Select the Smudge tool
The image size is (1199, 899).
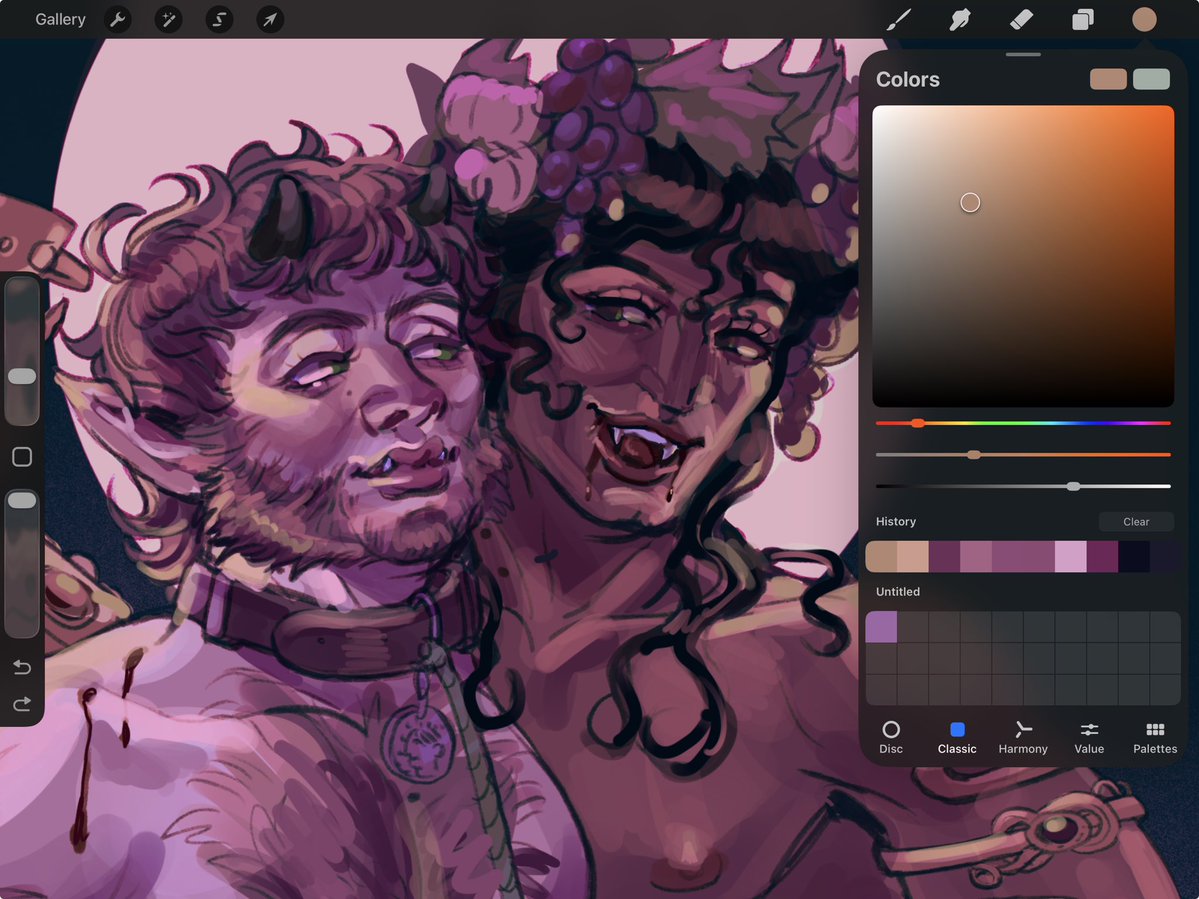click(x=960, y=19)
